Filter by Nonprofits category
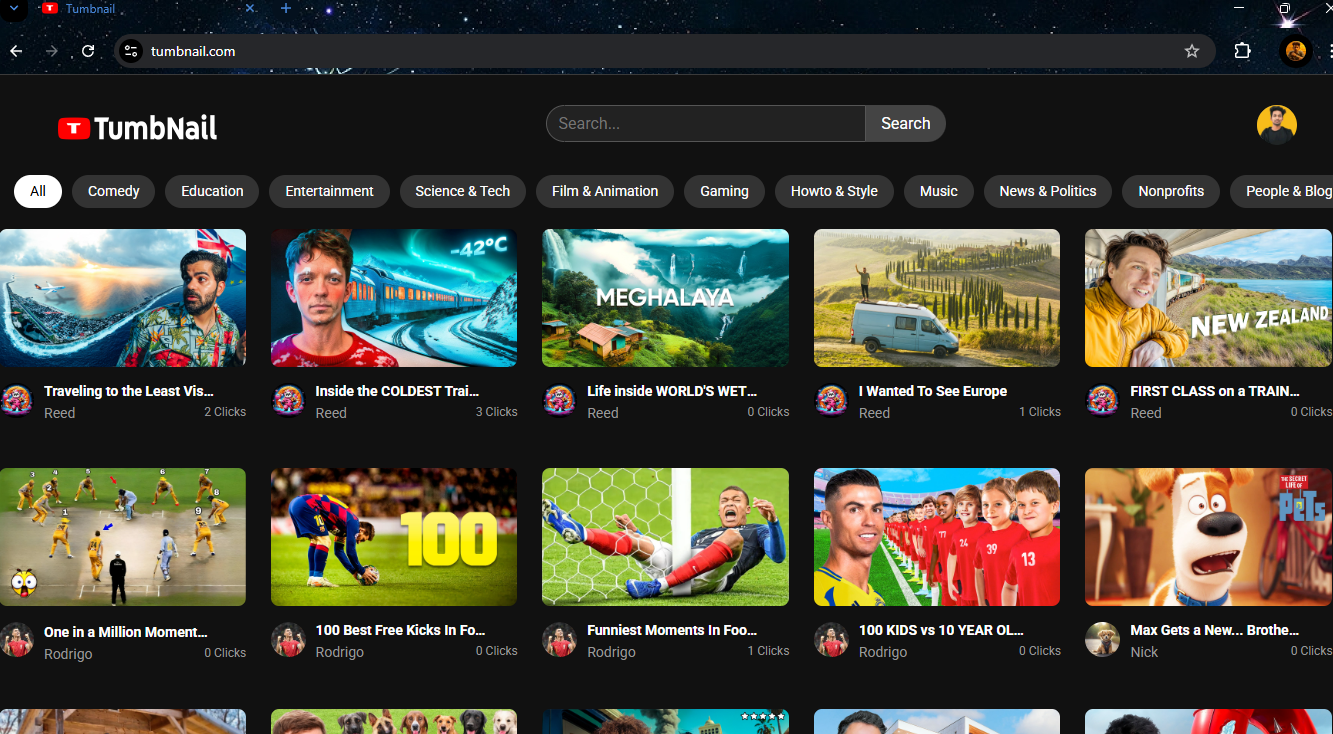The height and width of the screenshot is (734, 1333). pyautogui.click(x=1171, y=191)
